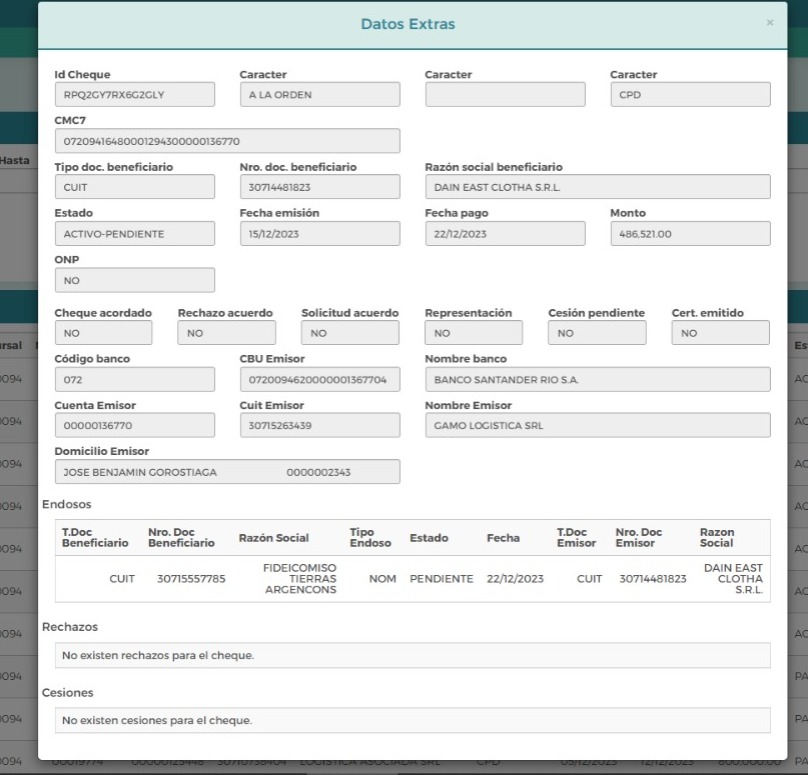Screen dimensions: 808x775
Task: Close the Datos Extras dialog
Action: (x=769, y=23)
